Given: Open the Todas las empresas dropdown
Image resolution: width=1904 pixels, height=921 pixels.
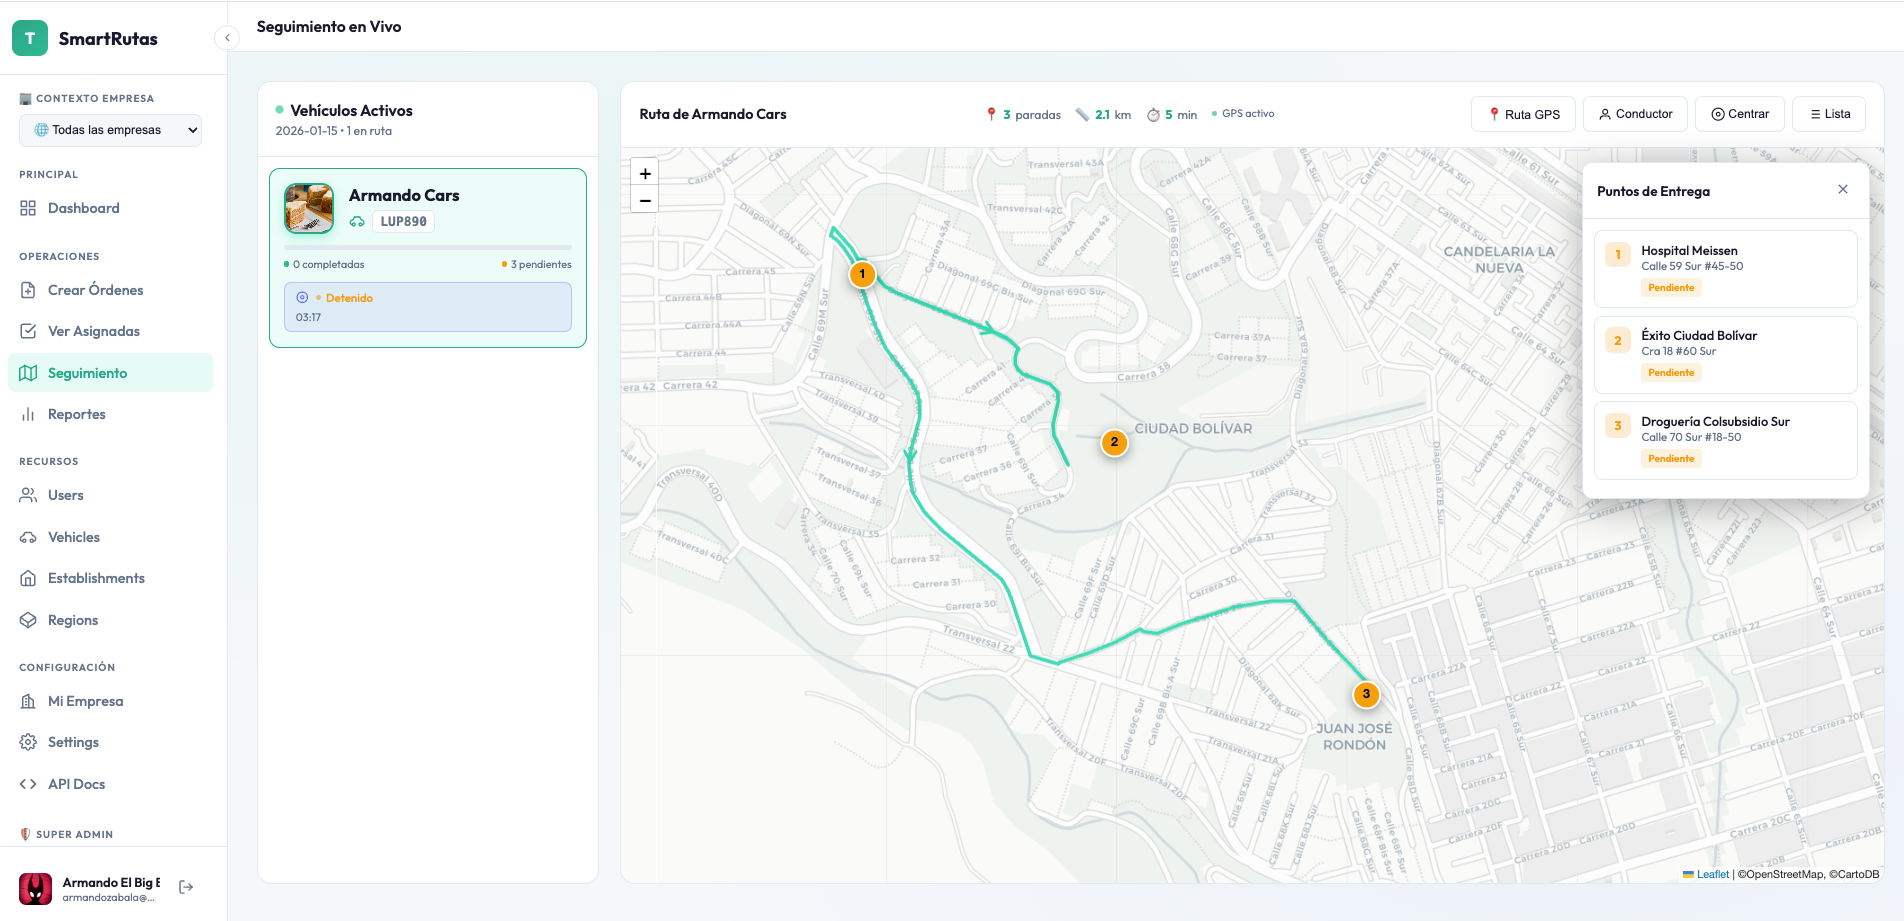Looking at the screenshot, I should pos(110,130).
